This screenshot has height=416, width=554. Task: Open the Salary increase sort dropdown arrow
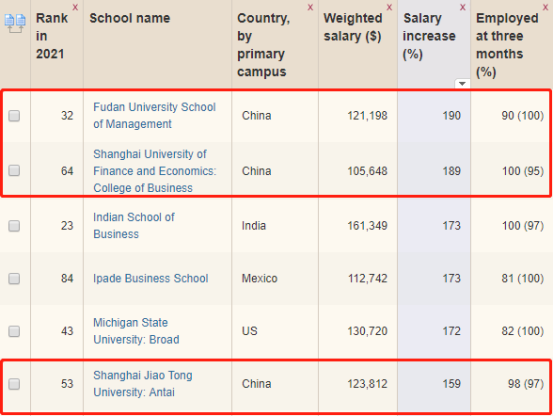coord(462,83)
